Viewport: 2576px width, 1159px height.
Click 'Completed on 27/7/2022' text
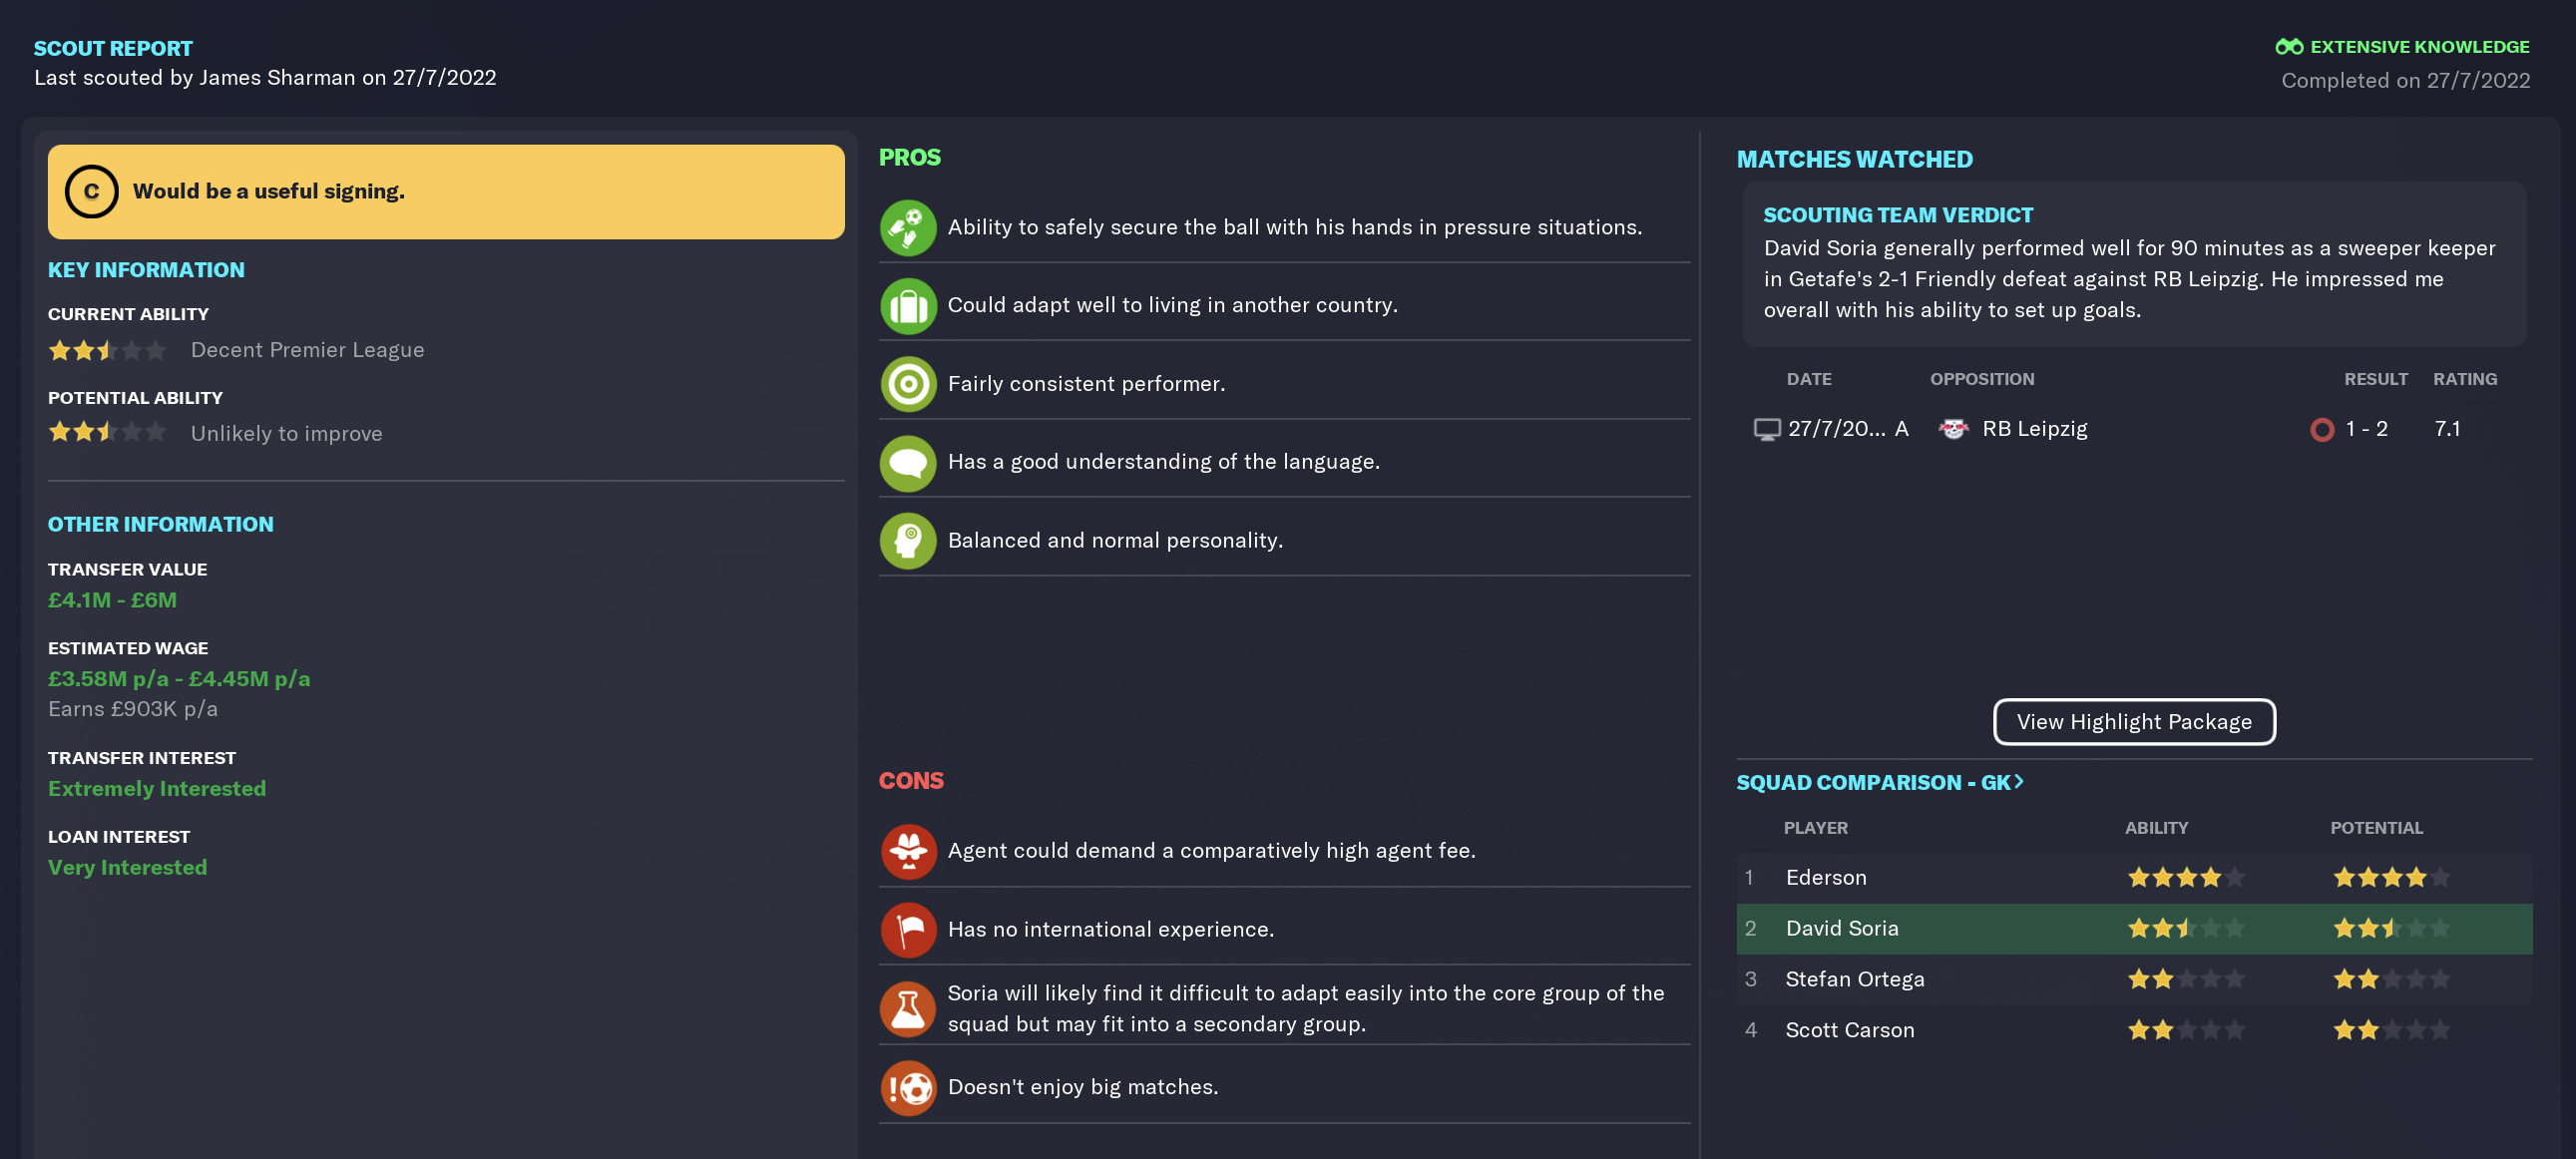tap(2405, 81)
